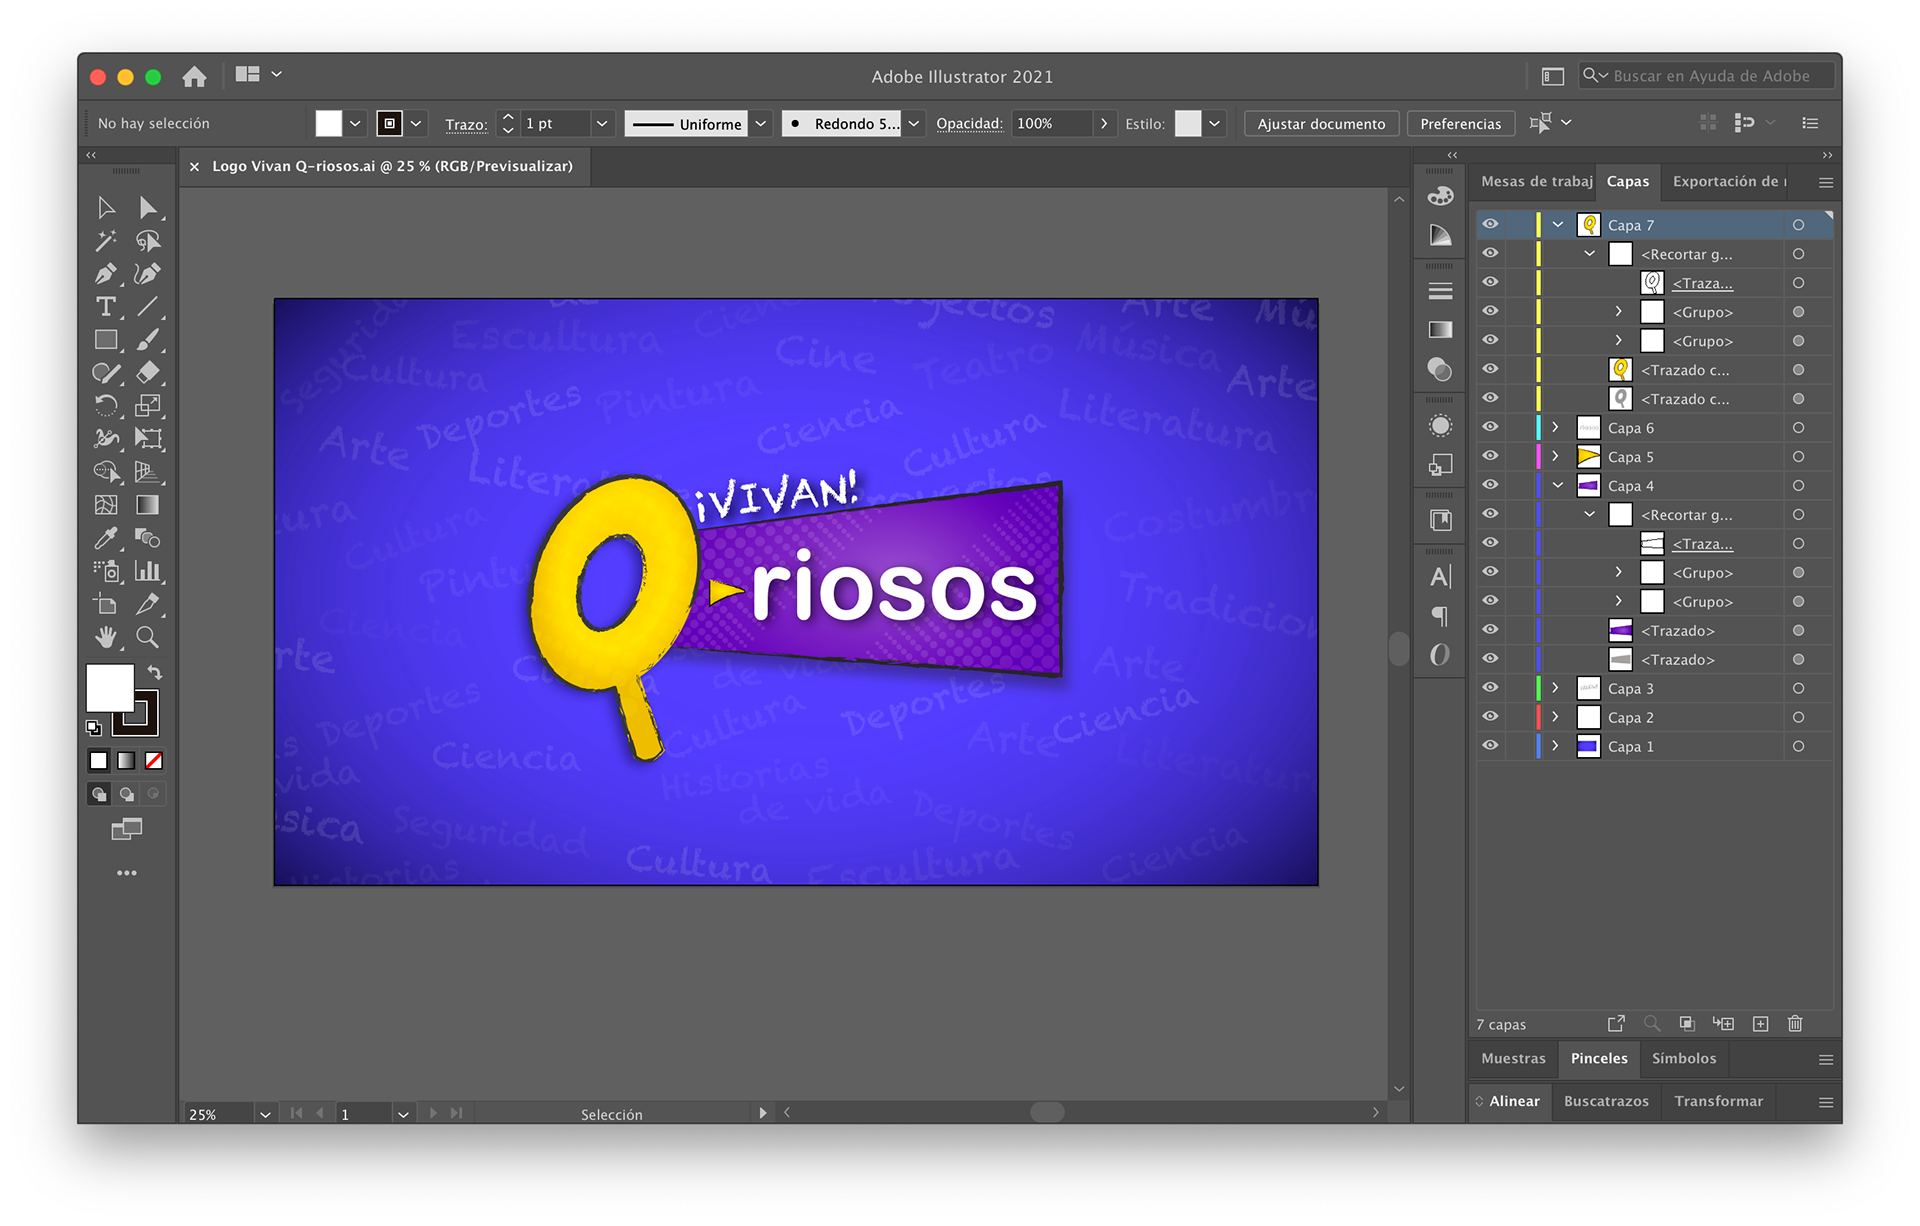Select the Type tool
This screenshot has width=1920, height=1226.
click(105, 307)
